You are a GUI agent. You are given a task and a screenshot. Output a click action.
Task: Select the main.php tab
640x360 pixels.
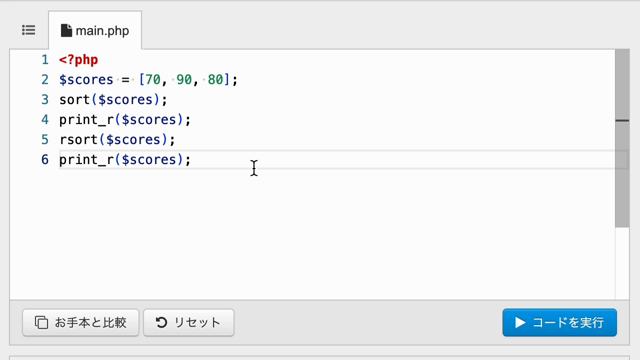click(95, 31)
